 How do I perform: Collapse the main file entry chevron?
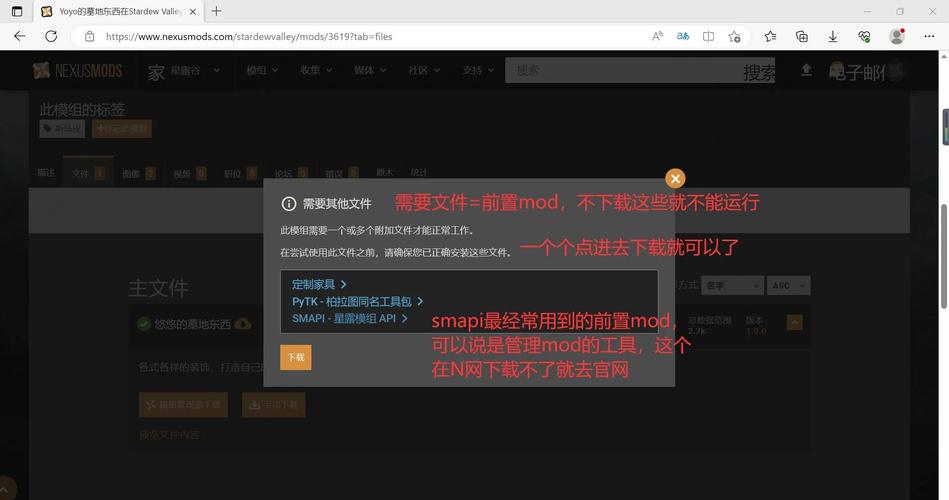coord(794,323)
